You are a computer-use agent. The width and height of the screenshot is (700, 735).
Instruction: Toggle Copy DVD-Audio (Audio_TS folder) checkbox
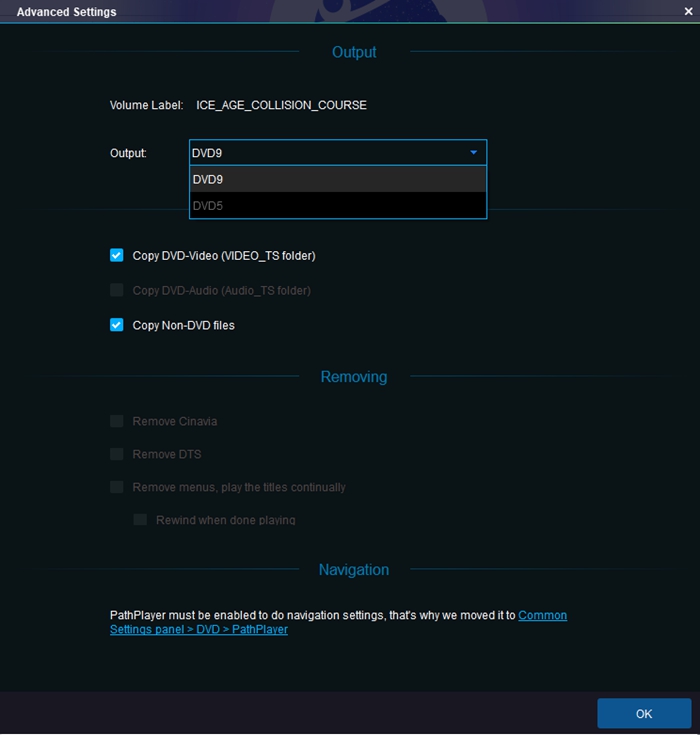117,290
